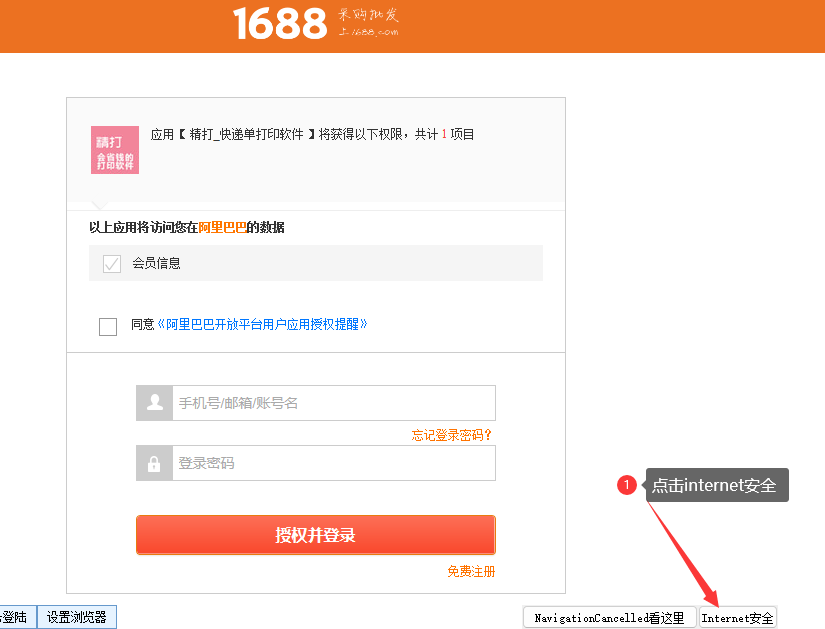Click the 点击internet安全 tooltip callout
The height and width of the screenshot is (629, 825).
(x=716, y=485)
